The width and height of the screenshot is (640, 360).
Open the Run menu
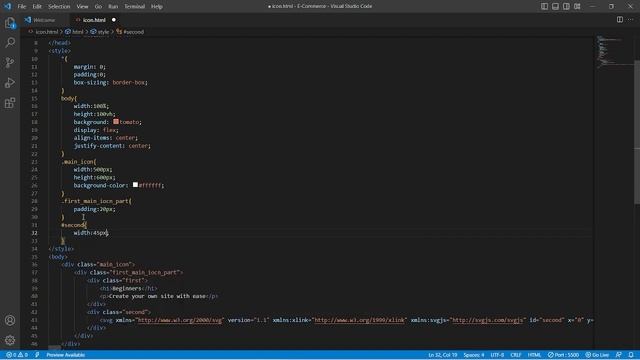click(x=113, y=7)
